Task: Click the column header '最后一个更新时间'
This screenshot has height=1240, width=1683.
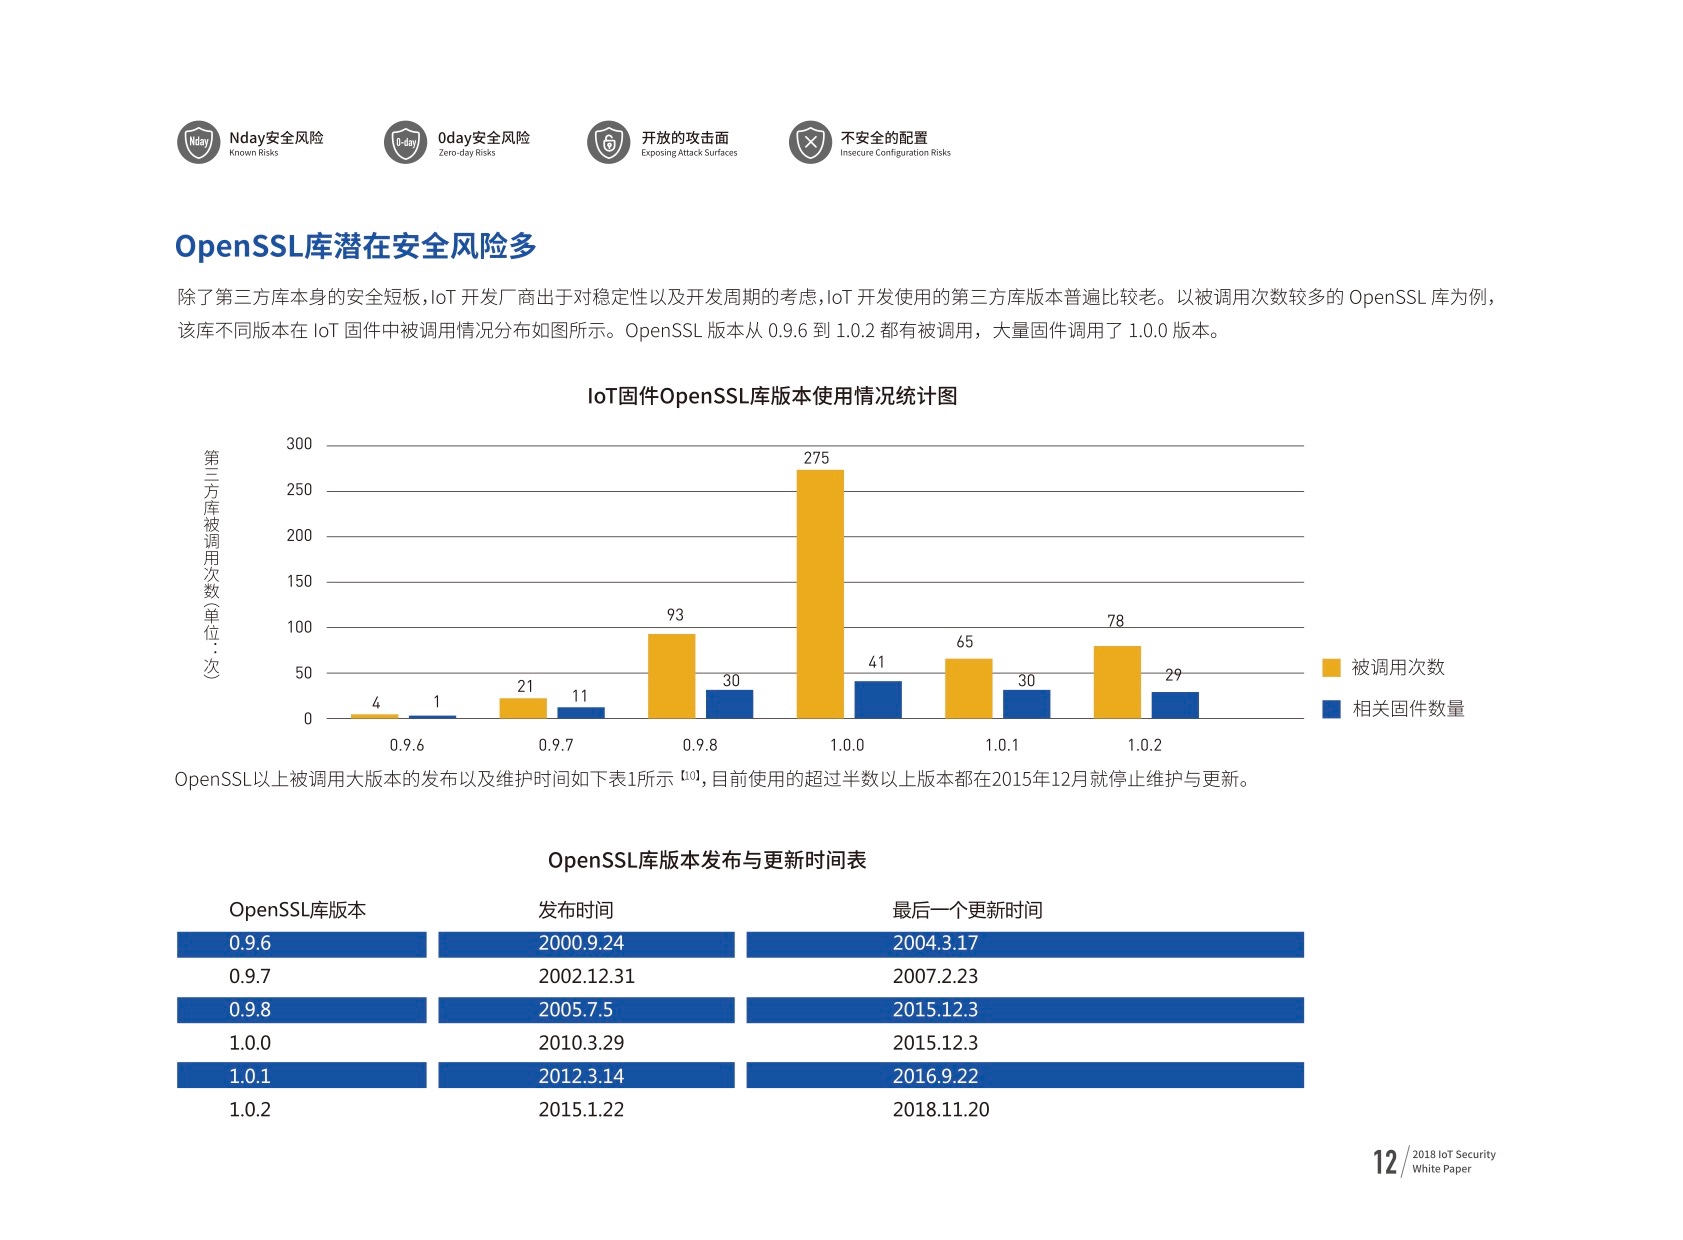Action: pyautogui.click(x=968, y=910)
